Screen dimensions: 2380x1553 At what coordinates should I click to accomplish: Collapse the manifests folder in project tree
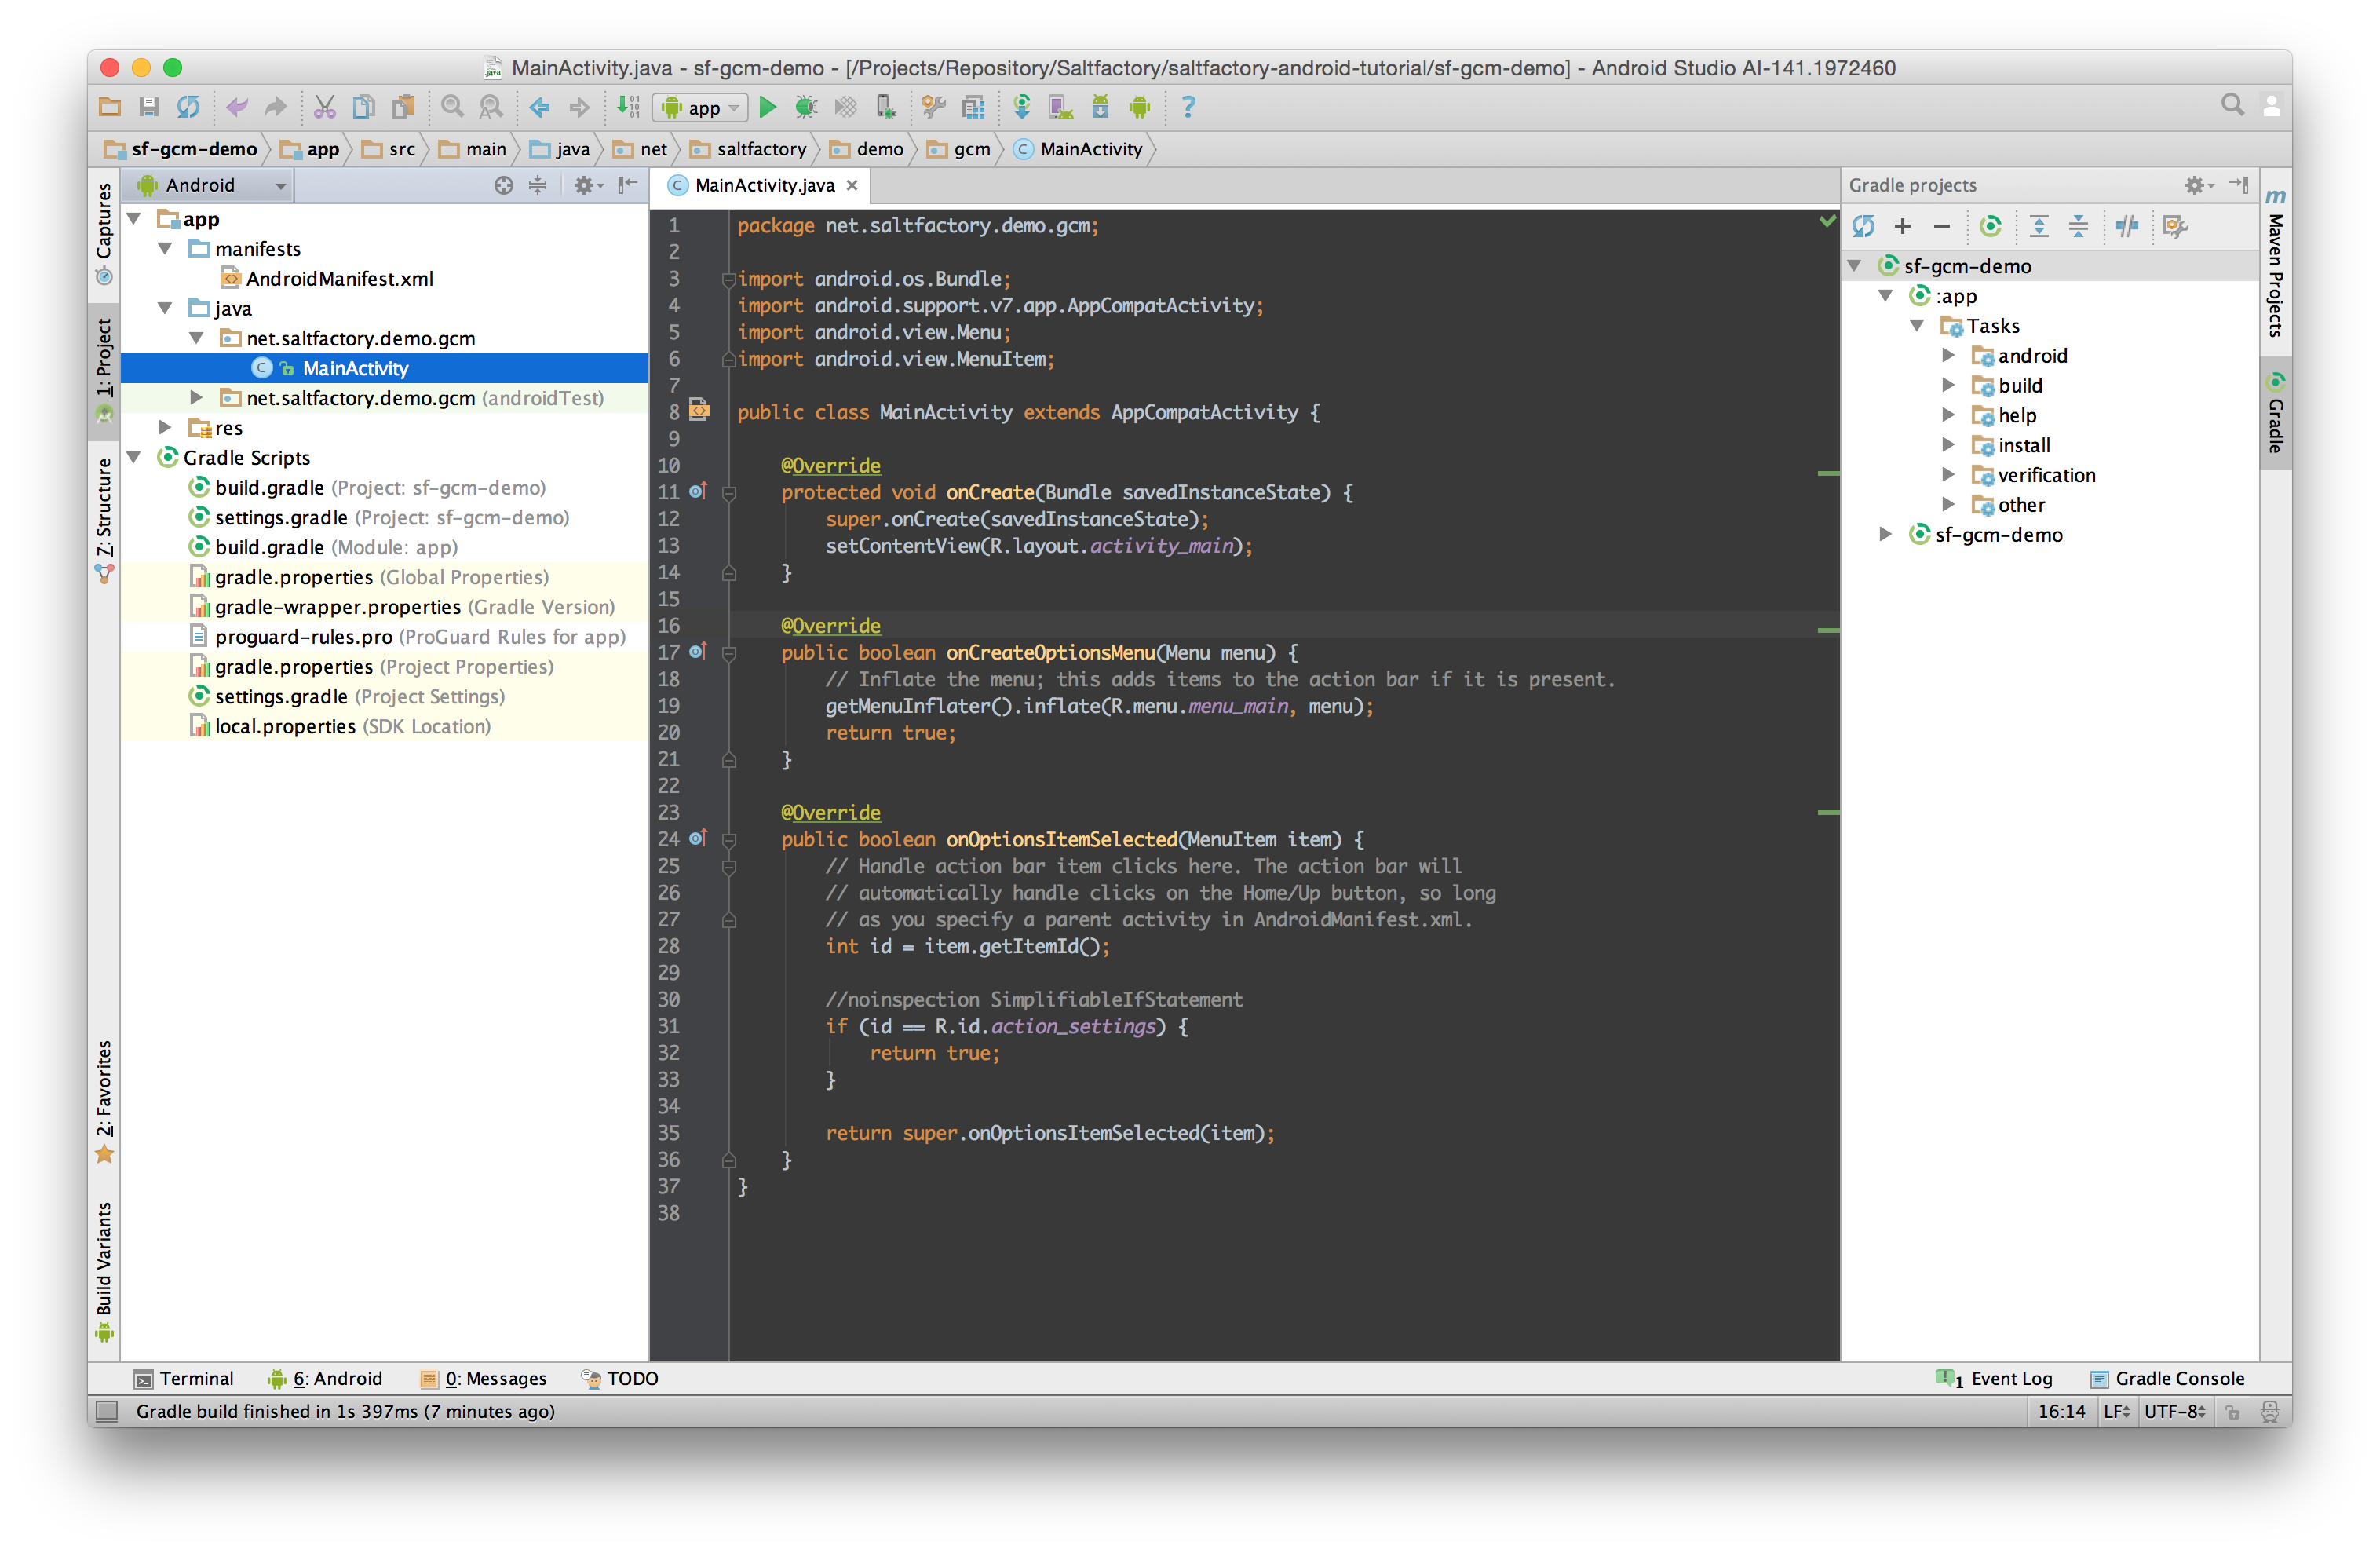coord(165,248)
